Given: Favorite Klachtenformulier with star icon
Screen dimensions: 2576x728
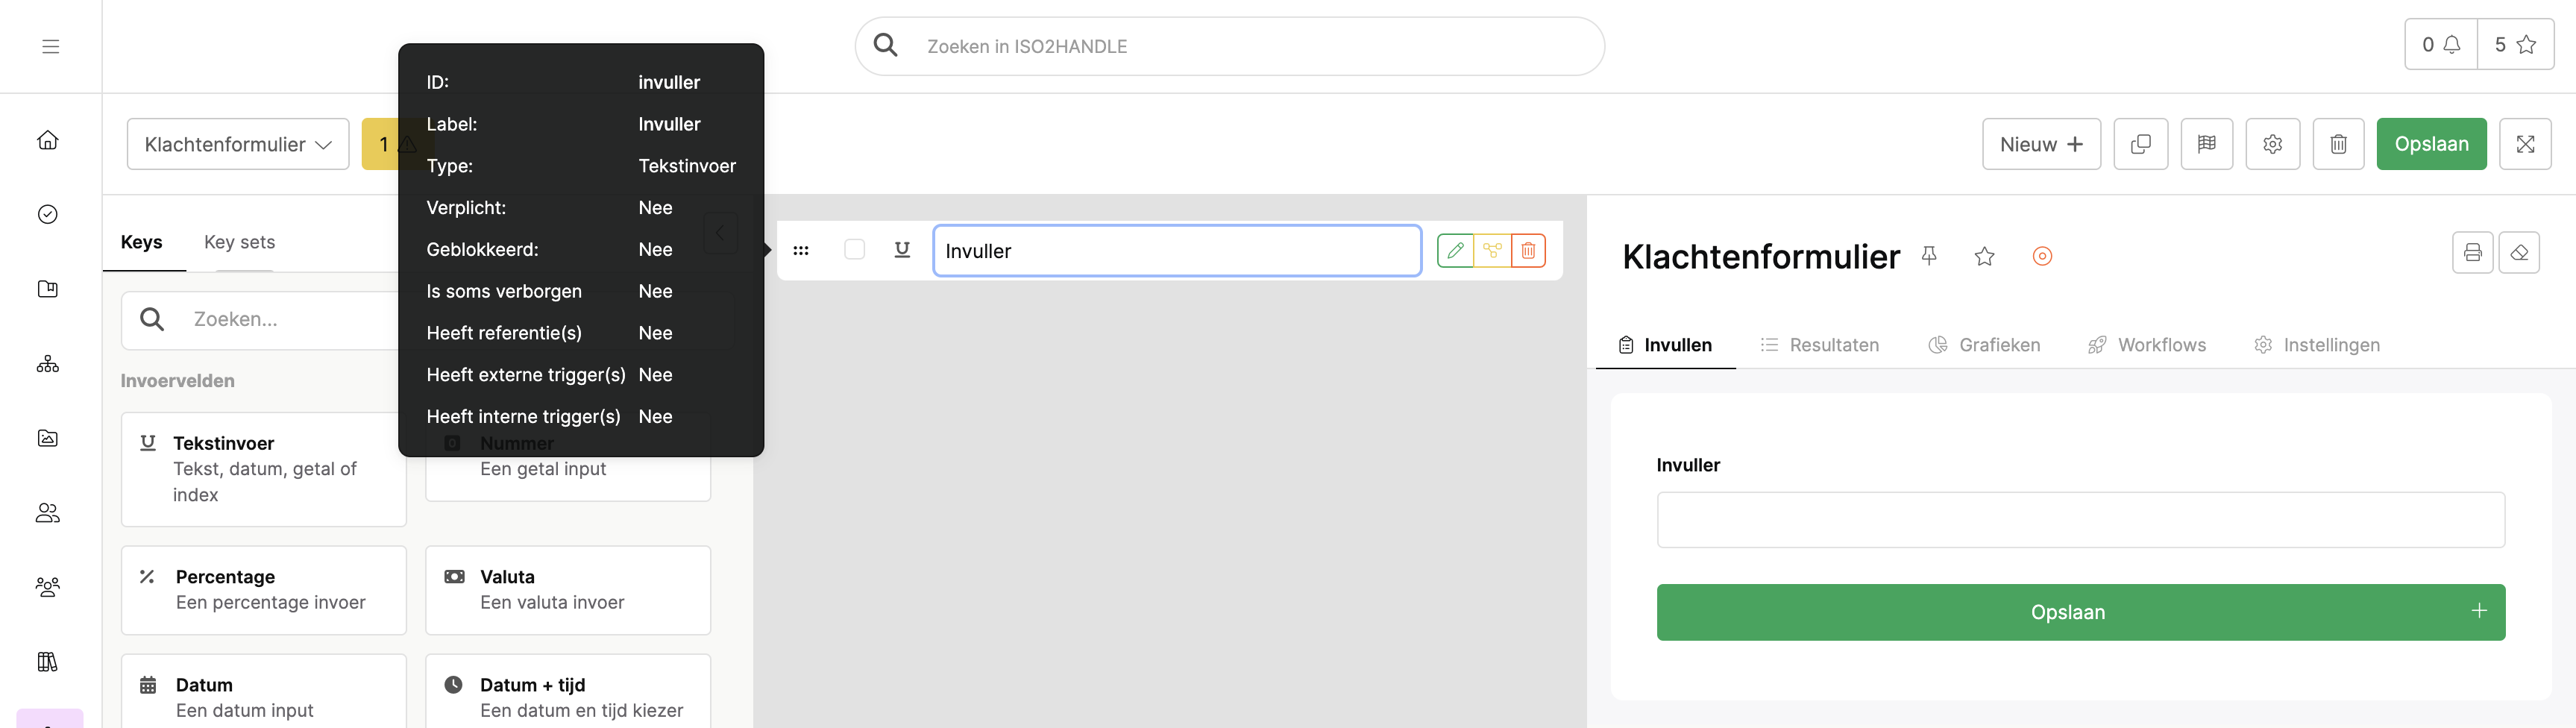Looking at the screenshot, I should click(1985, 256).
